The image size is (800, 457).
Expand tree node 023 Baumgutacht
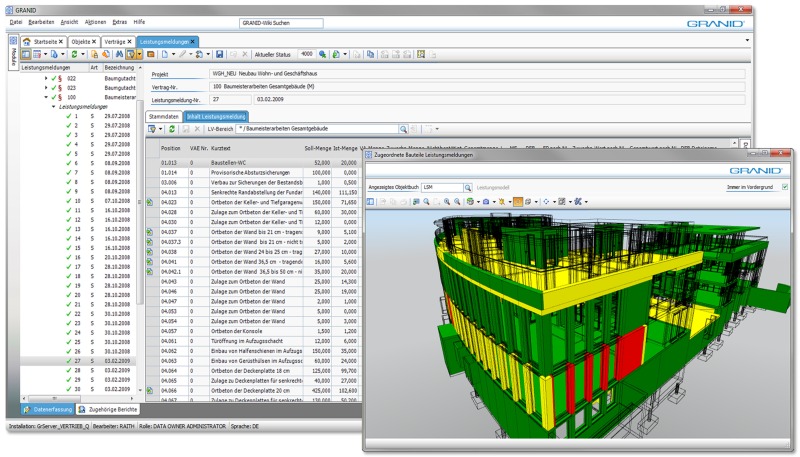[x=46, y=88]
